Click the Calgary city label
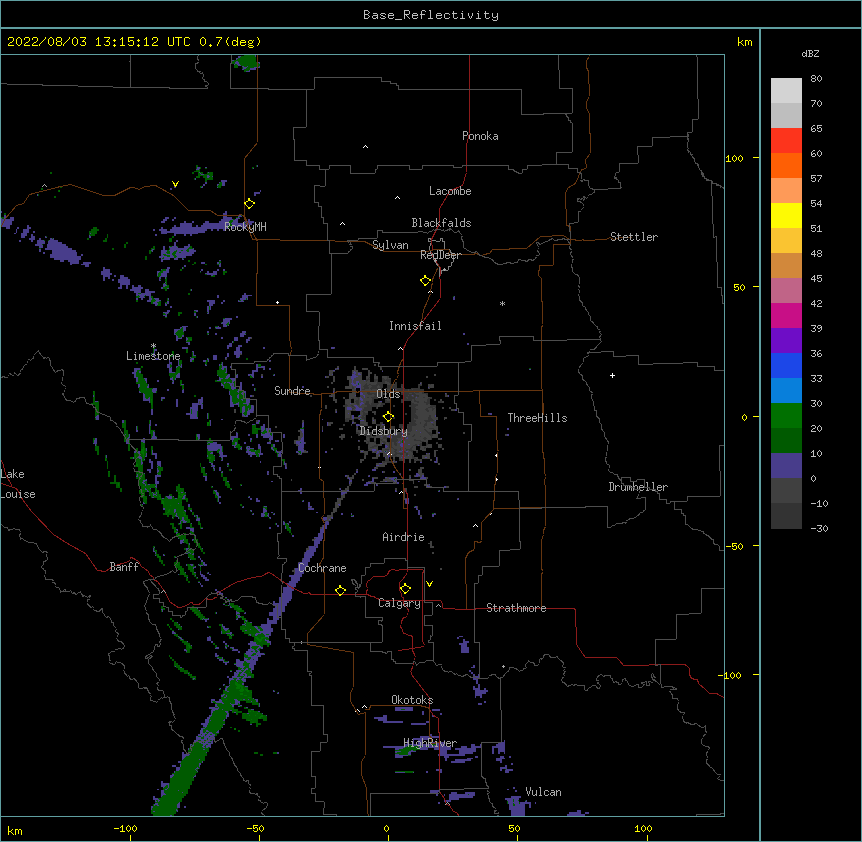The image size is (862, 842). coord(399,603)
